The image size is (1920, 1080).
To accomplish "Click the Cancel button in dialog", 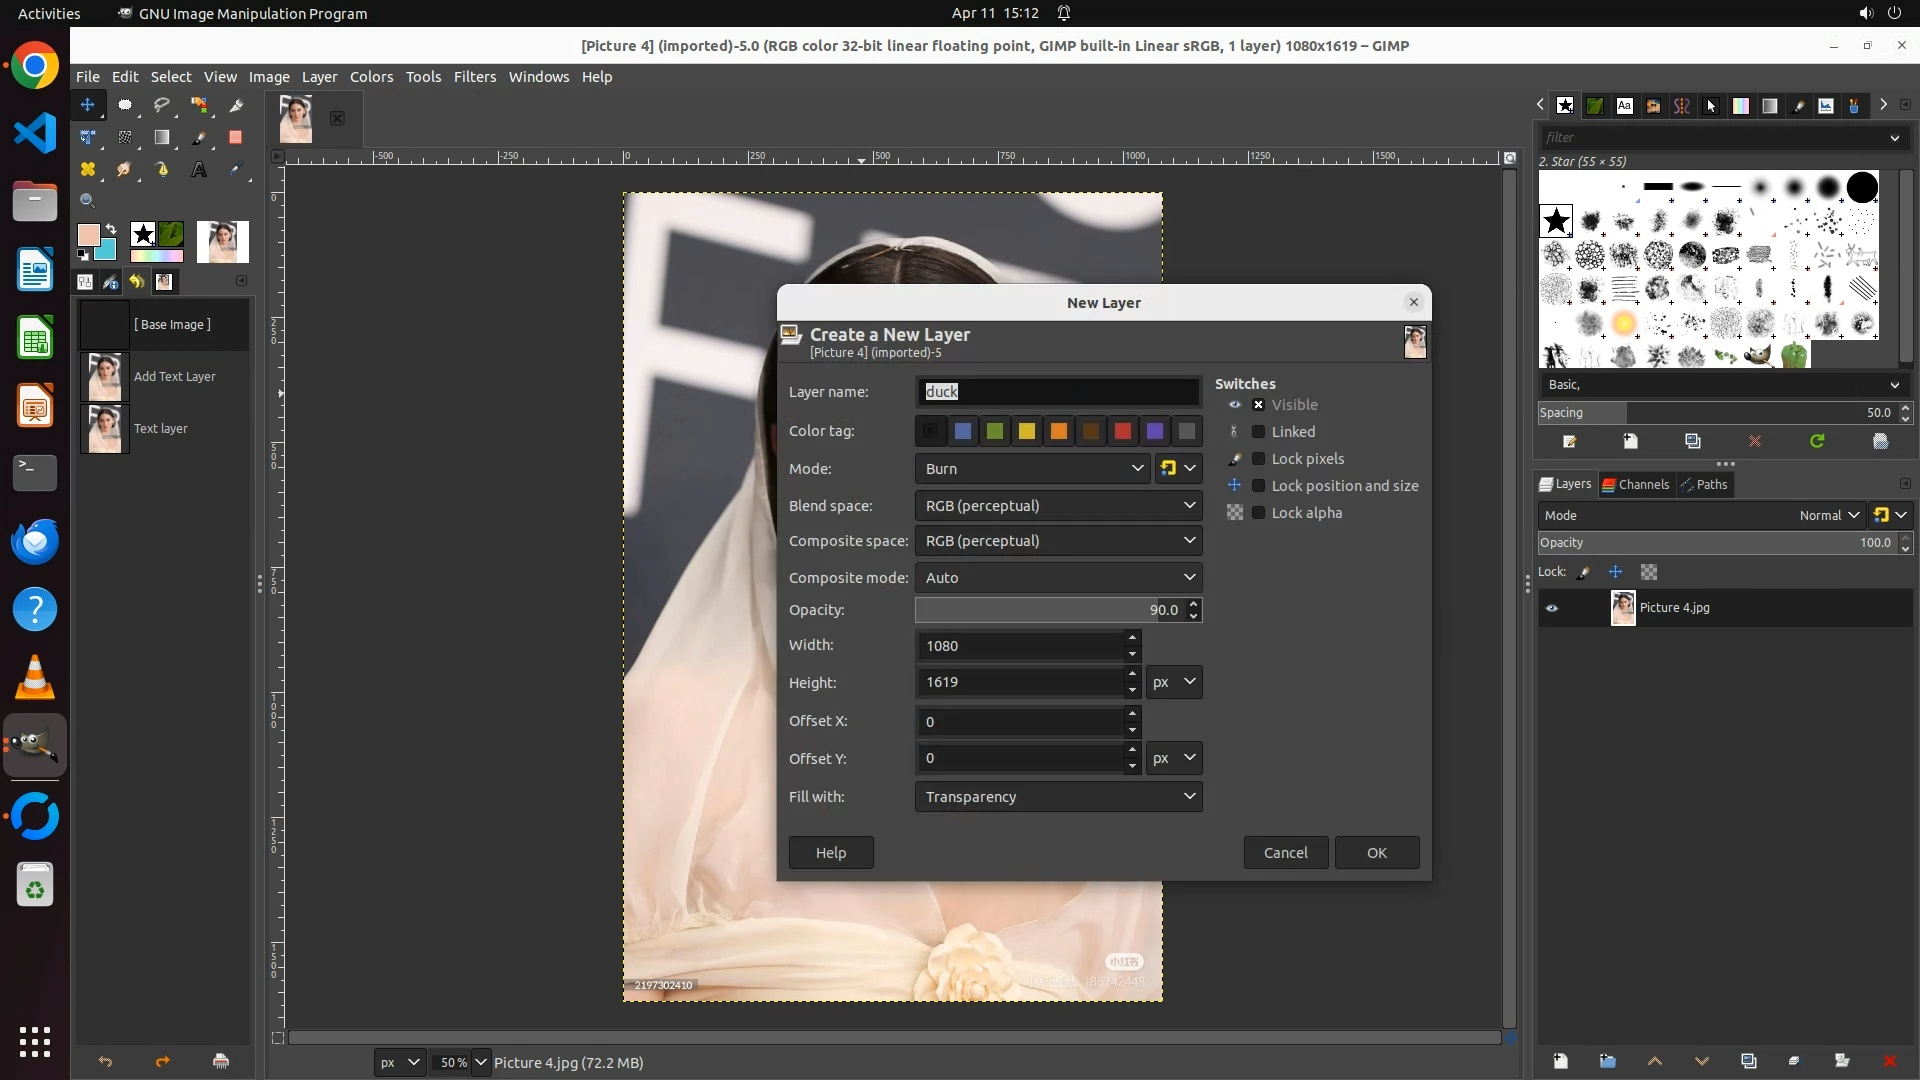I will click(x=1285, y=853).
